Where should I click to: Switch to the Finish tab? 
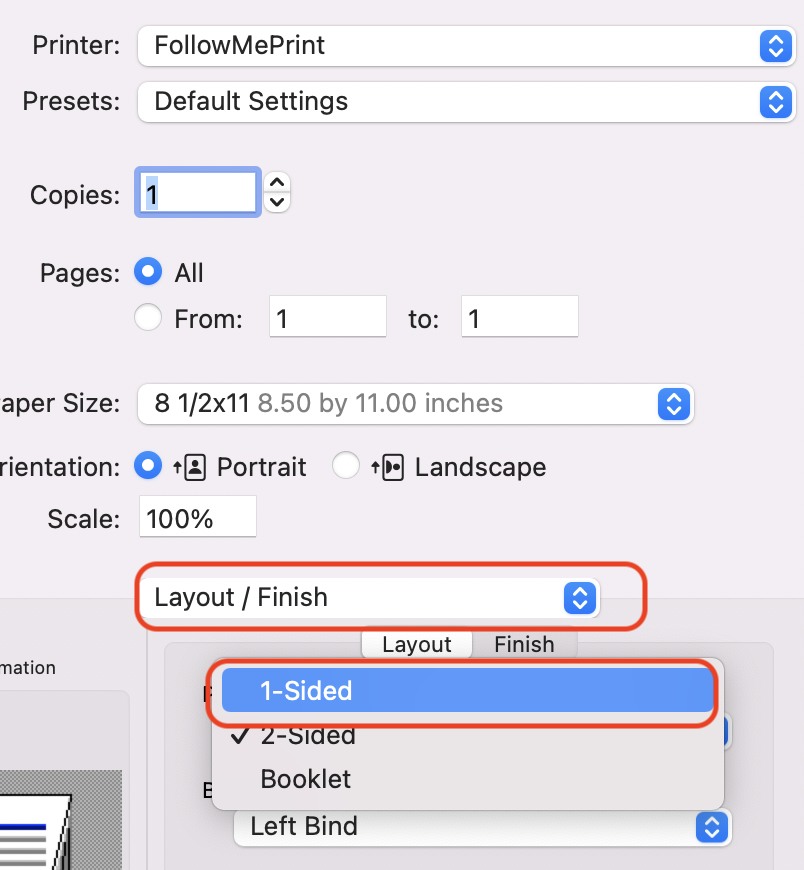[x=524, y=644]
